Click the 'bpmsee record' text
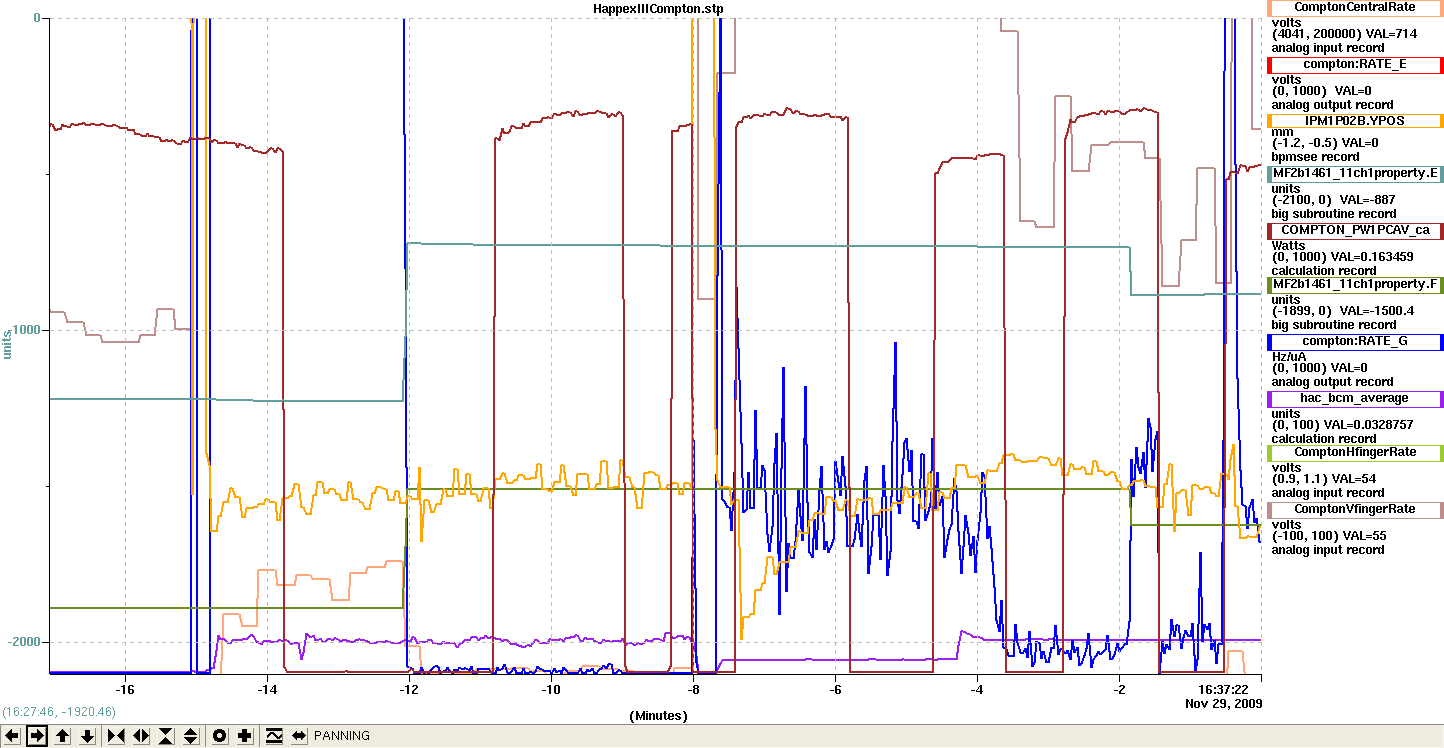Viewport: 1444px width, 748px height. point(1315,157)
